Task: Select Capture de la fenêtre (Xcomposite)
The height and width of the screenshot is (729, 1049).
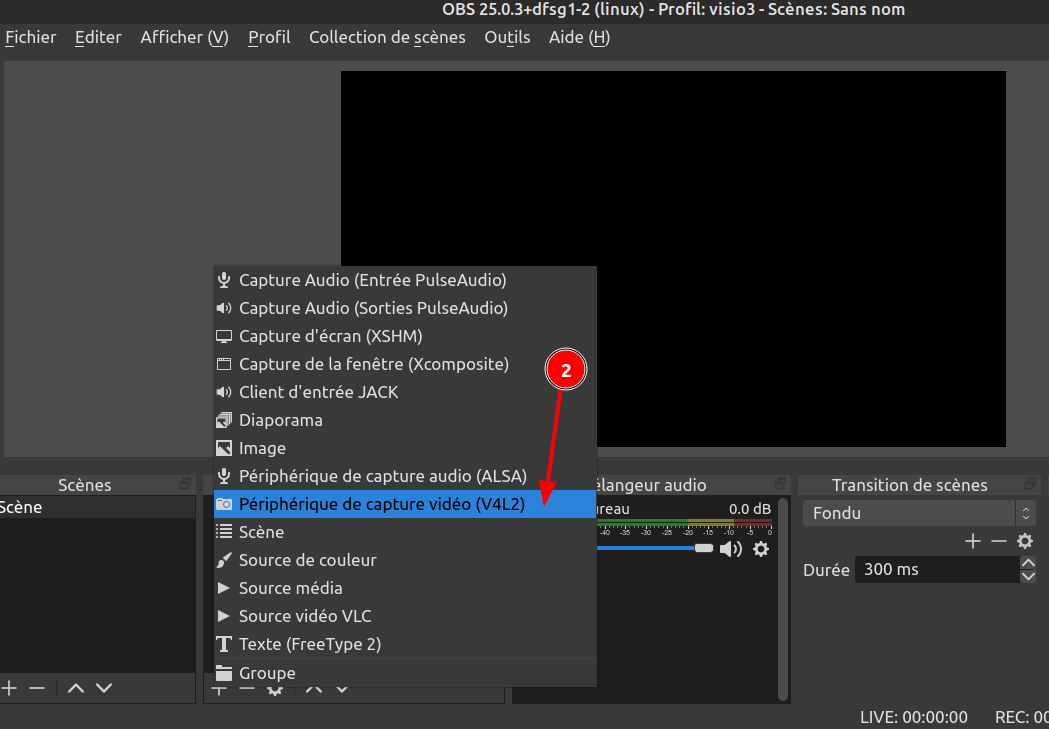Action: (x=405, y=364)
